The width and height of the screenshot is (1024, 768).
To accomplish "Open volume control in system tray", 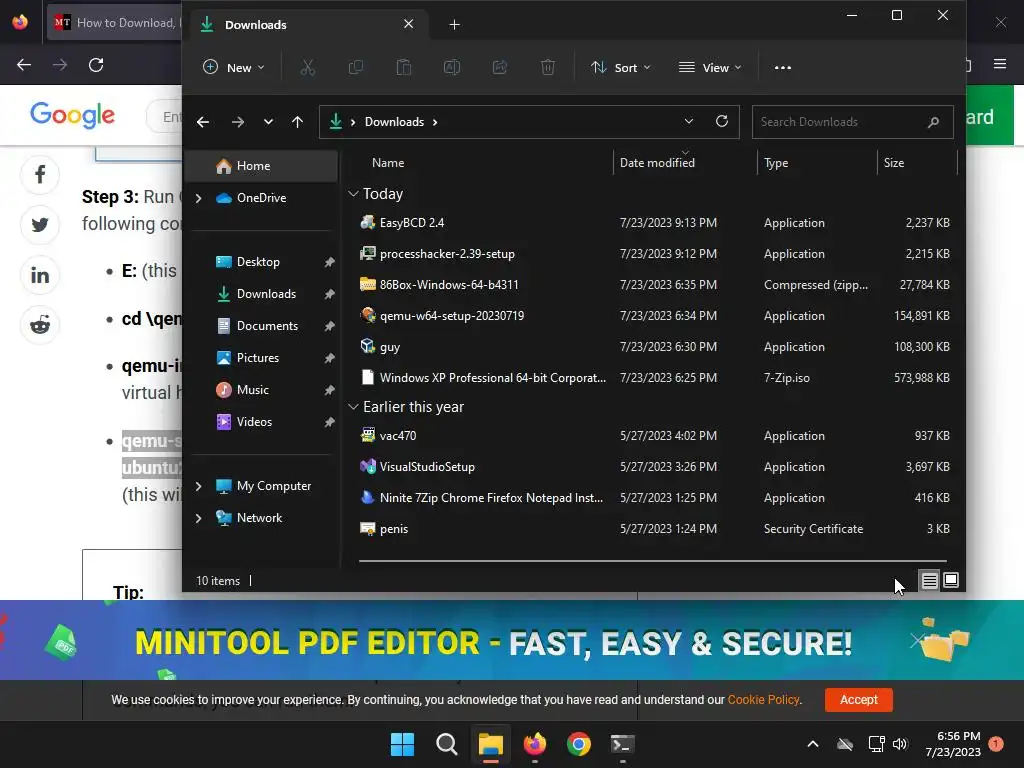I will [900, 744].
